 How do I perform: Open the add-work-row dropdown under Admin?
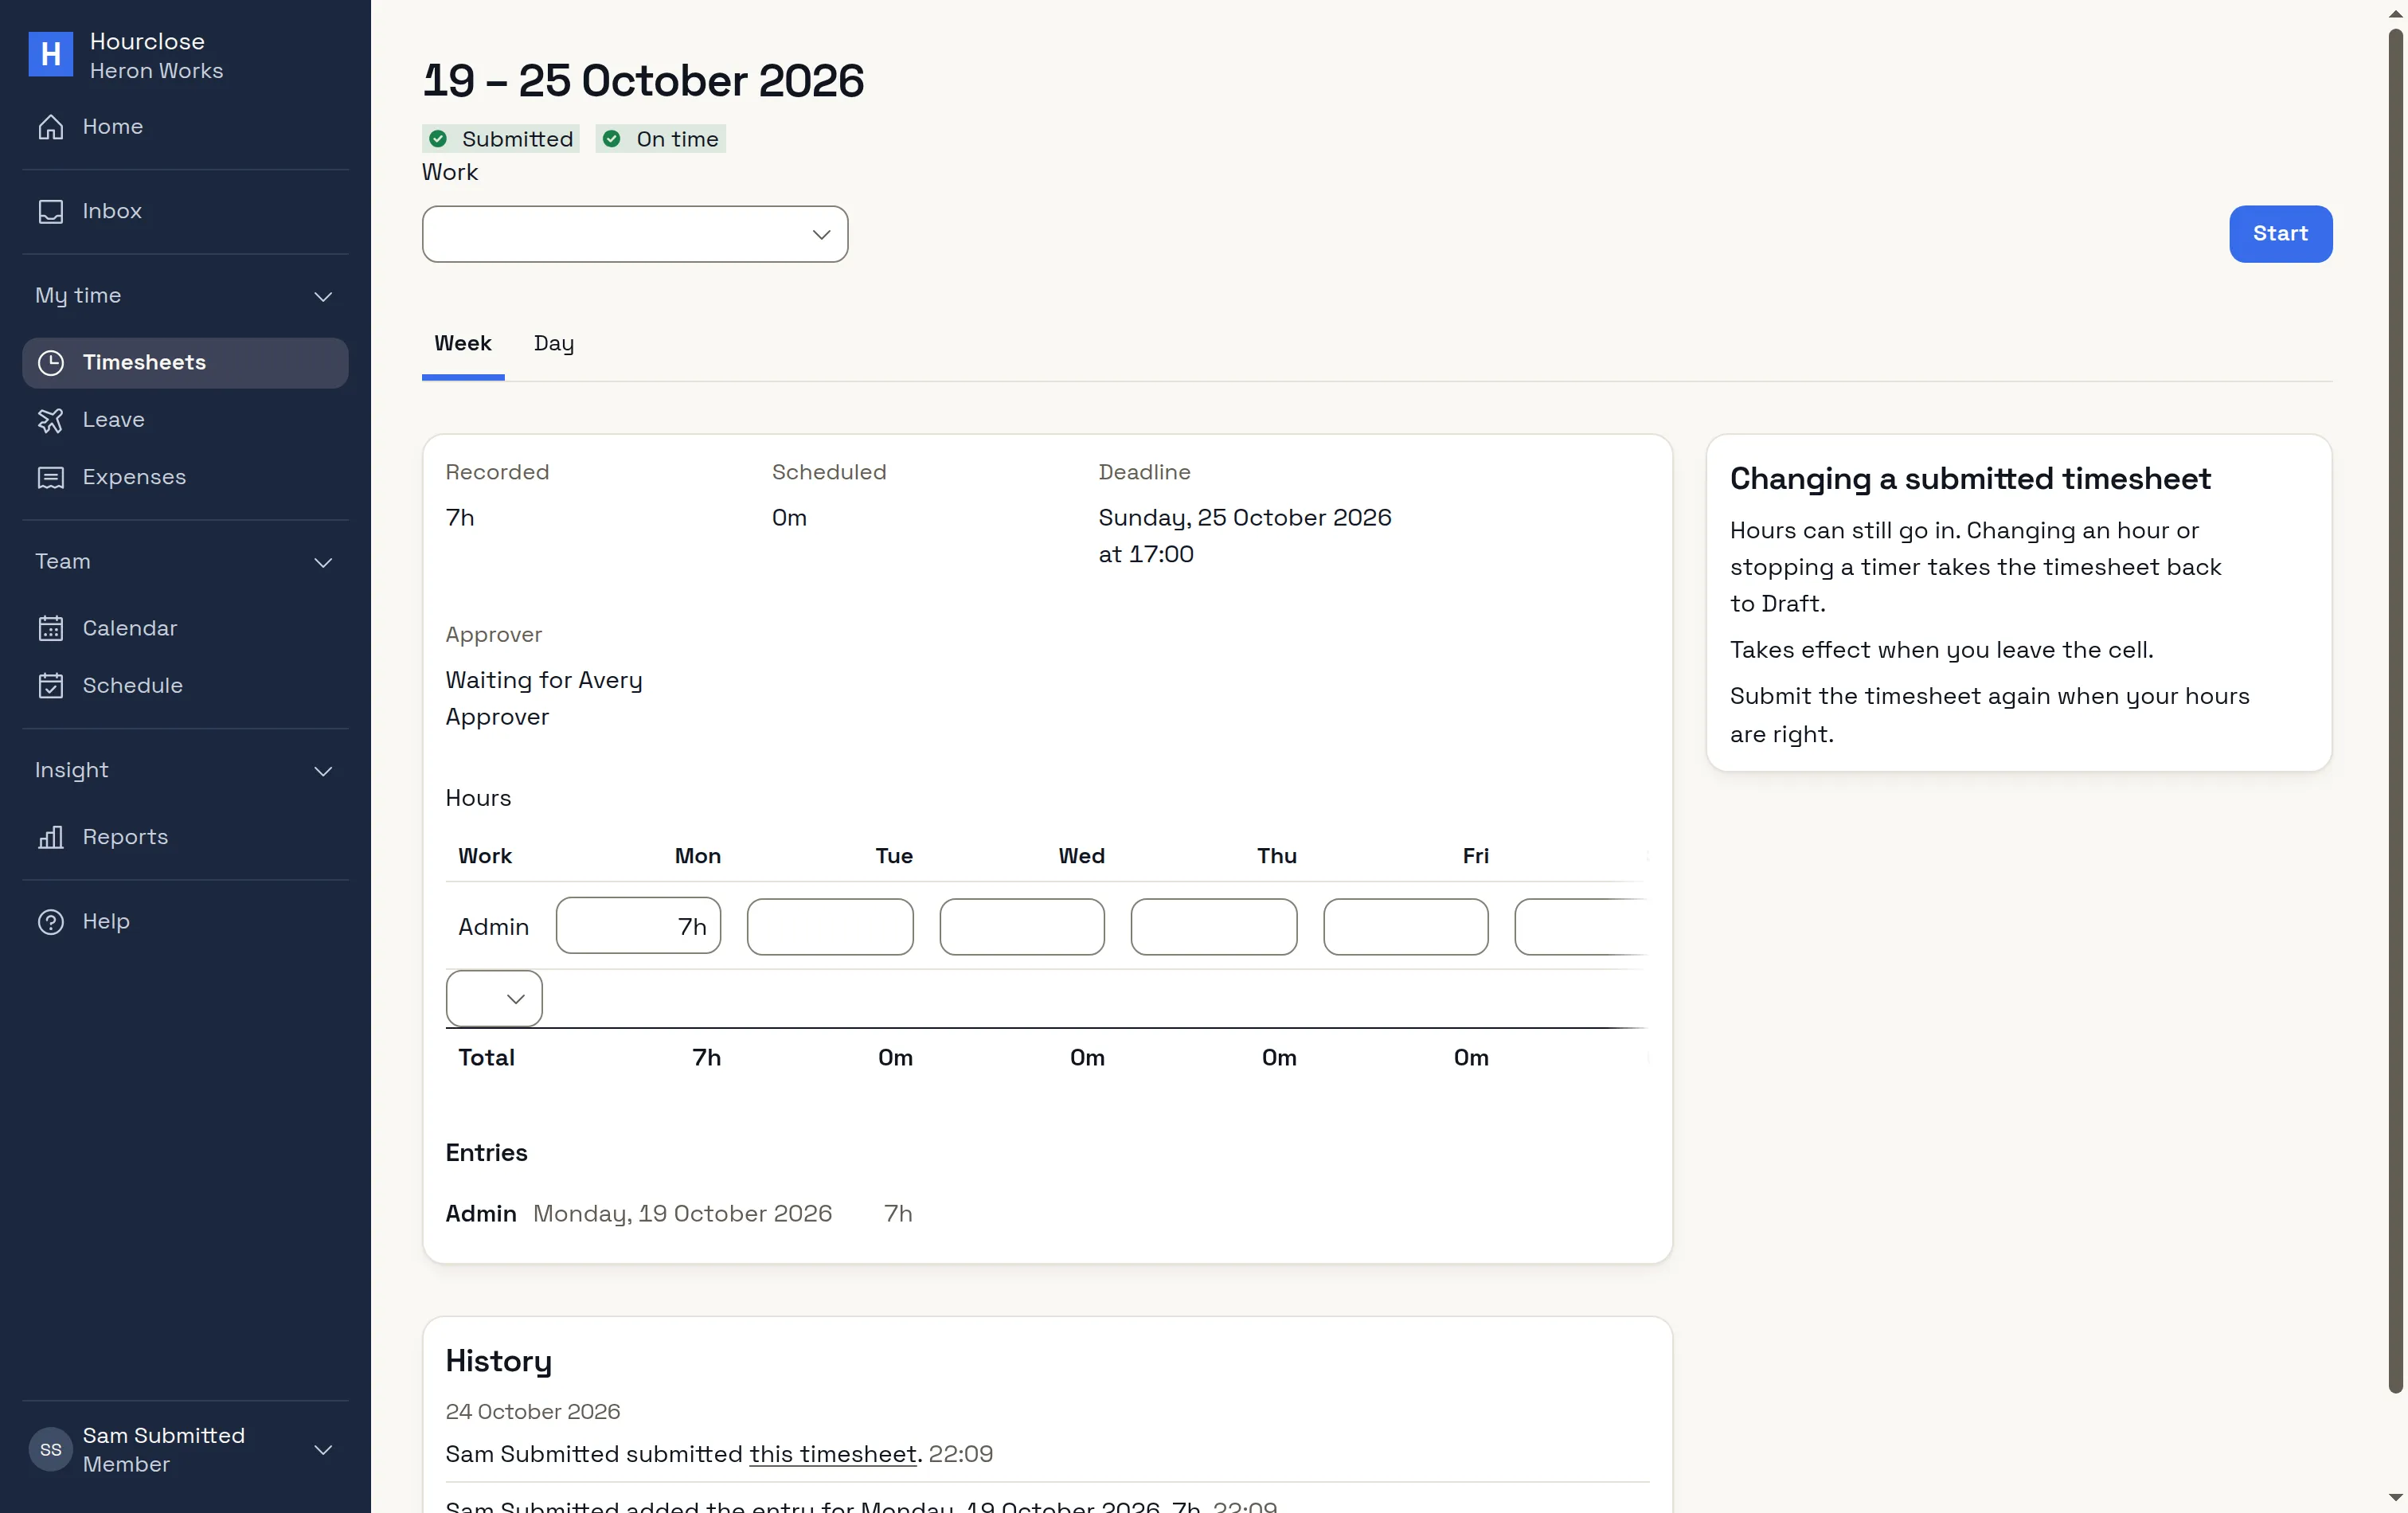pos(494,998)
